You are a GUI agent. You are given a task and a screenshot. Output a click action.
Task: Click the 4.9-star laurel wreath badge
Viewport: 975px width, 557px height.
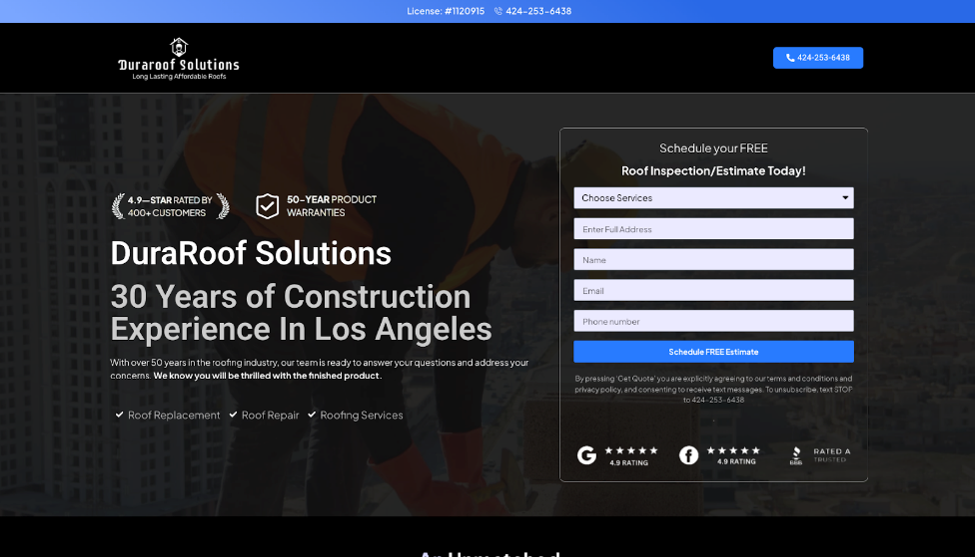[170, 206]
